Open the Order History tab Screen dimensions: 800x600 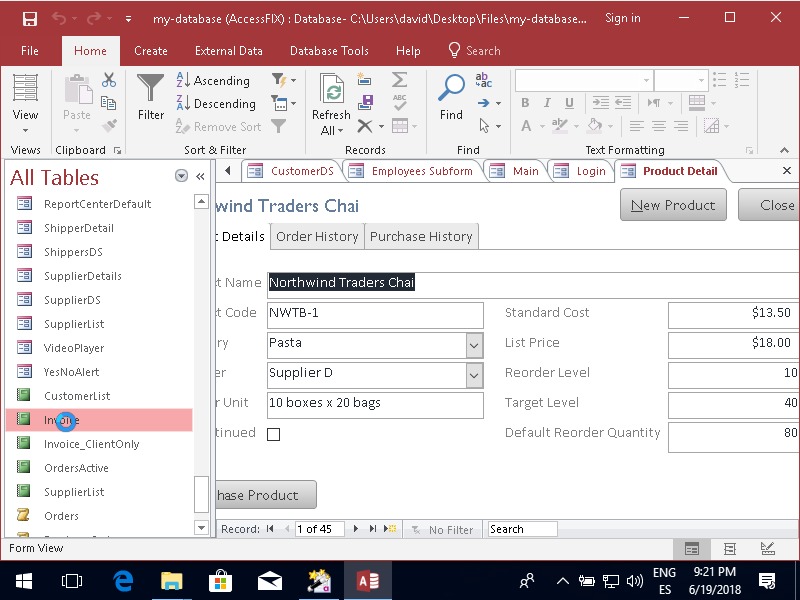click(x=317, y=237)
